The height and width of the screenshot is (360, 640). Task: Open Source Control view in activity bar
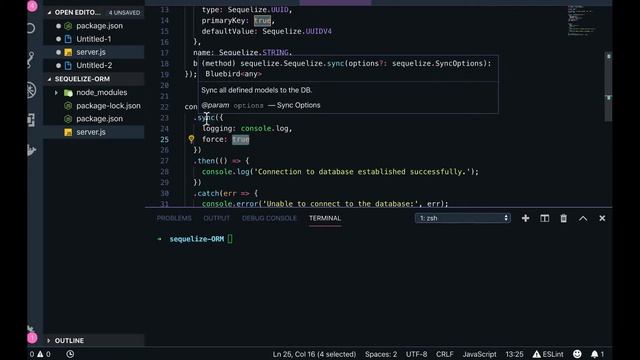tap(32, 60)
